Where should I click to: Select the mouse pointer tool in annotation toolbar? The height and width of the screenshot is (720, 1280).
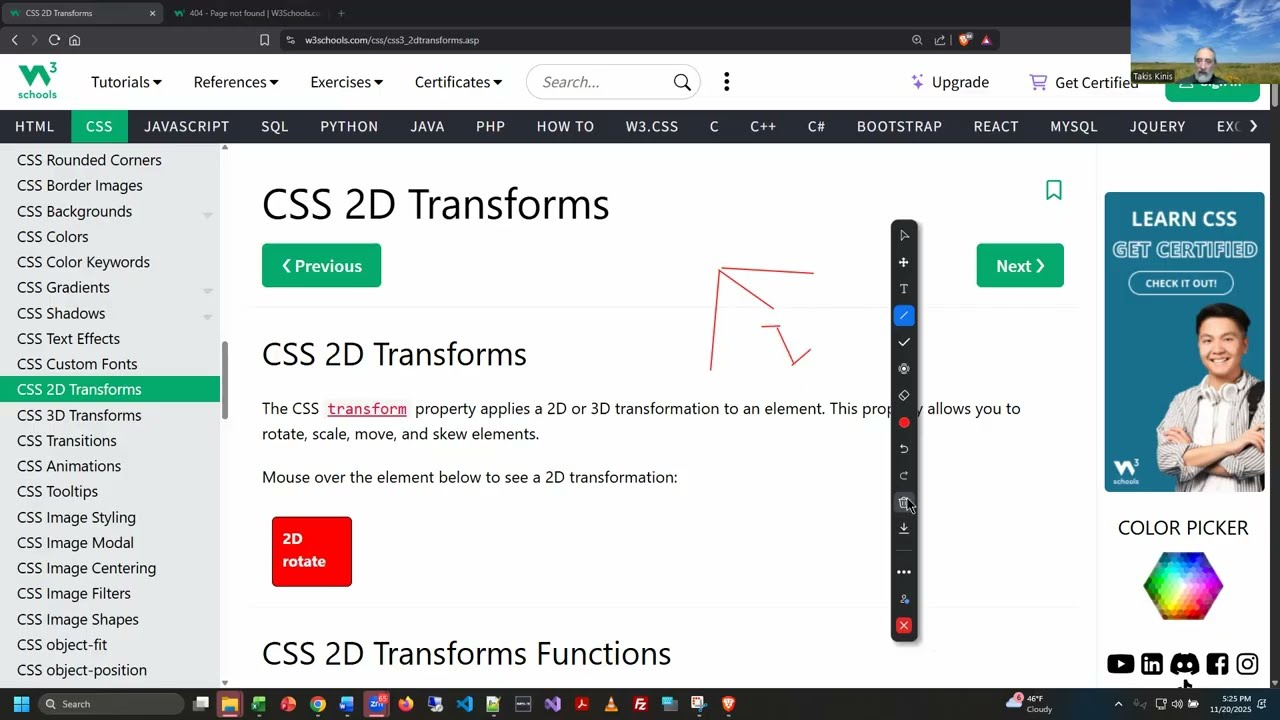tap(904, 235)
